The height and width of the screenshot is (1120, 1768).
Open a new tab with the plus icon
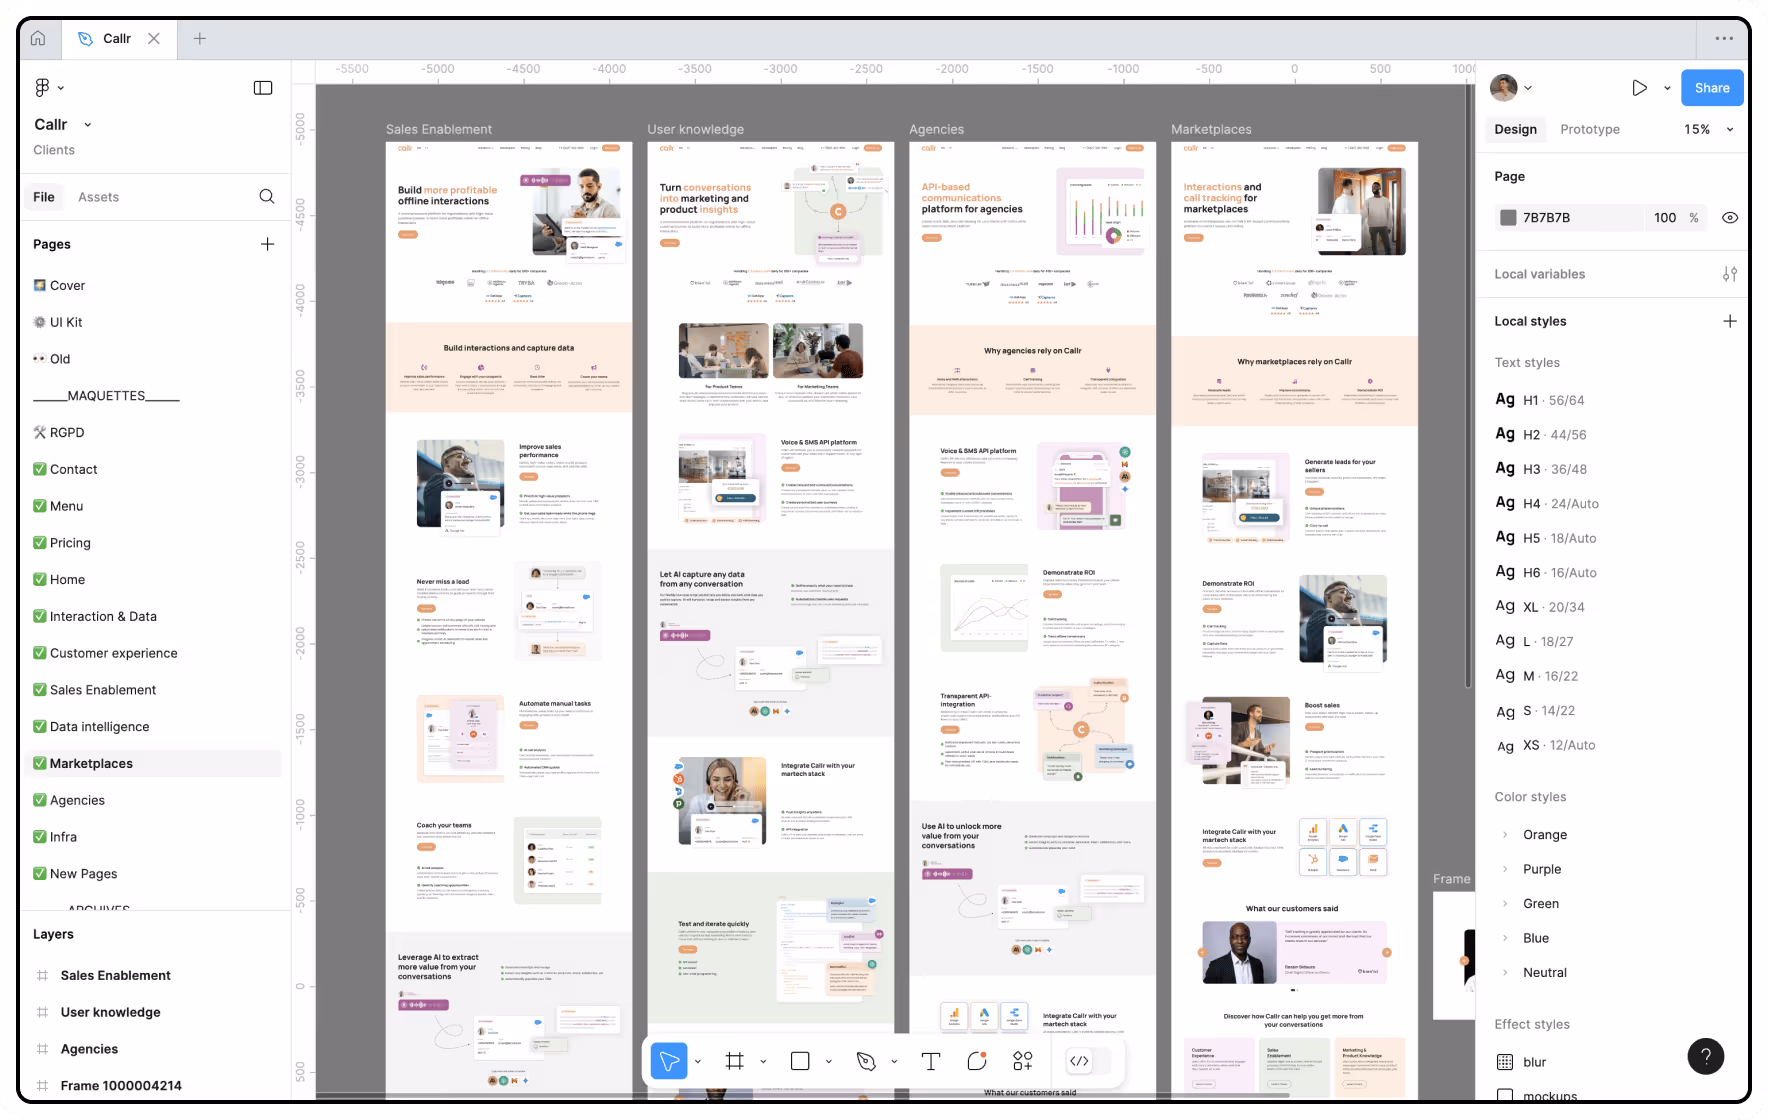[x=200, y=39]
